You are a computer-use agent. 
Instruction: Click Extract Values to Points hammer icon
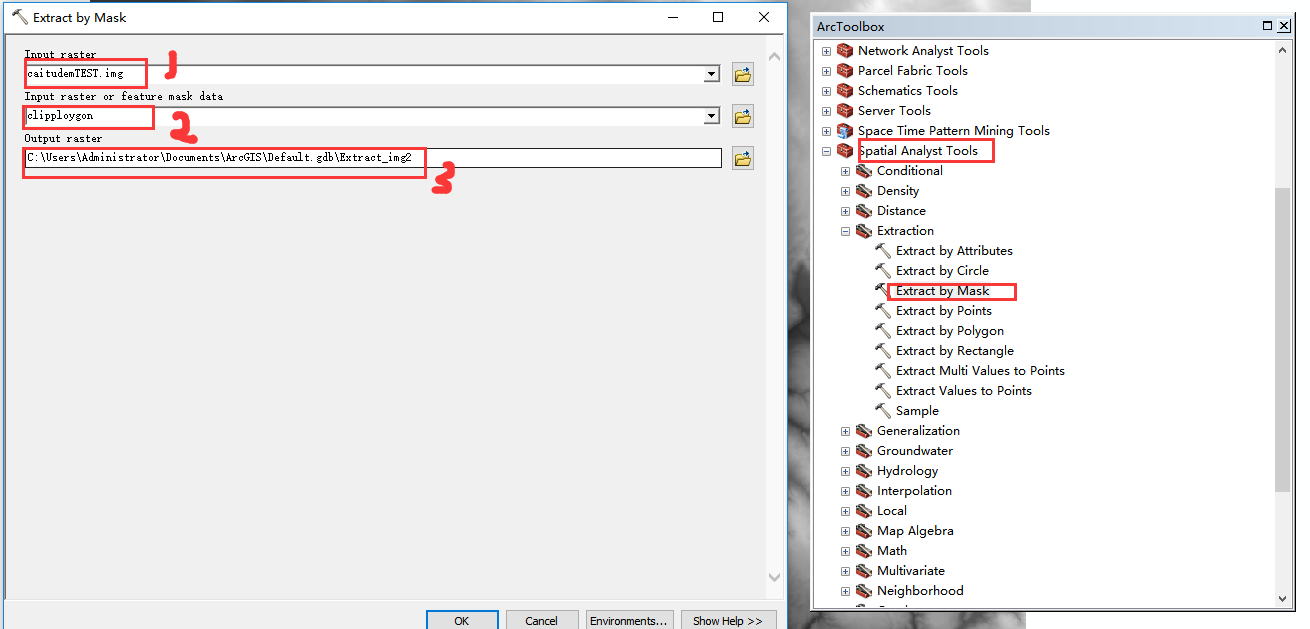(883, 391)
